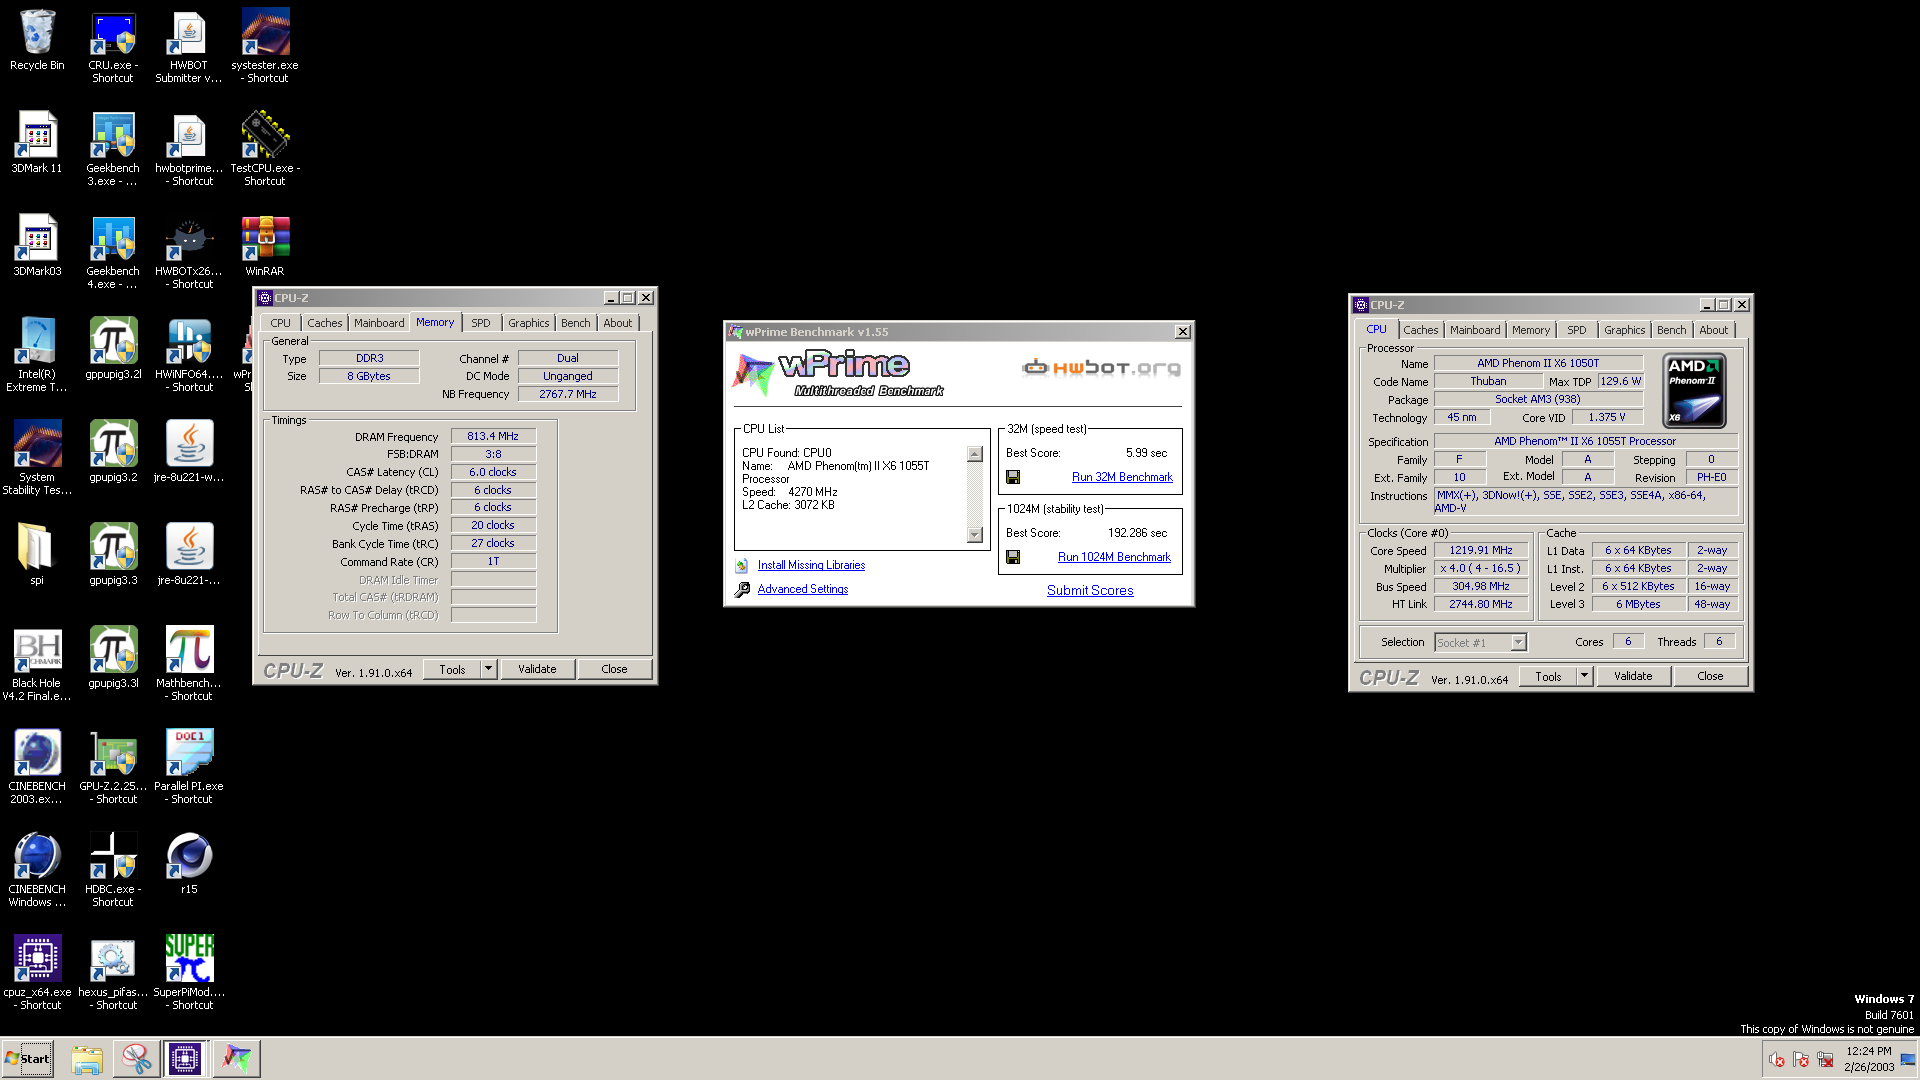The height and width of the screenshot is (1080, 1920).
Task: Open hexus_pifast shortcut icon
Action: click(113, 973)
